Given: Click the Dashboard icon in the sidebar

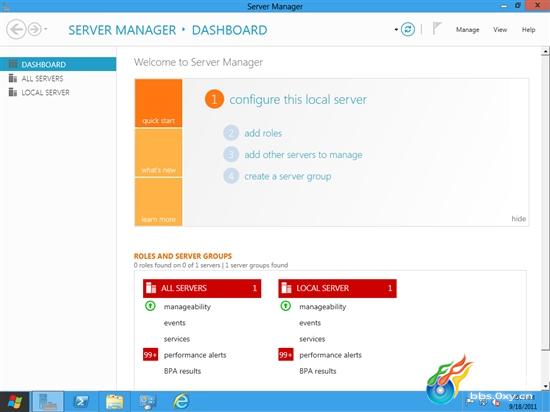Looking at the screenshot, I should [x=13, y=64].
